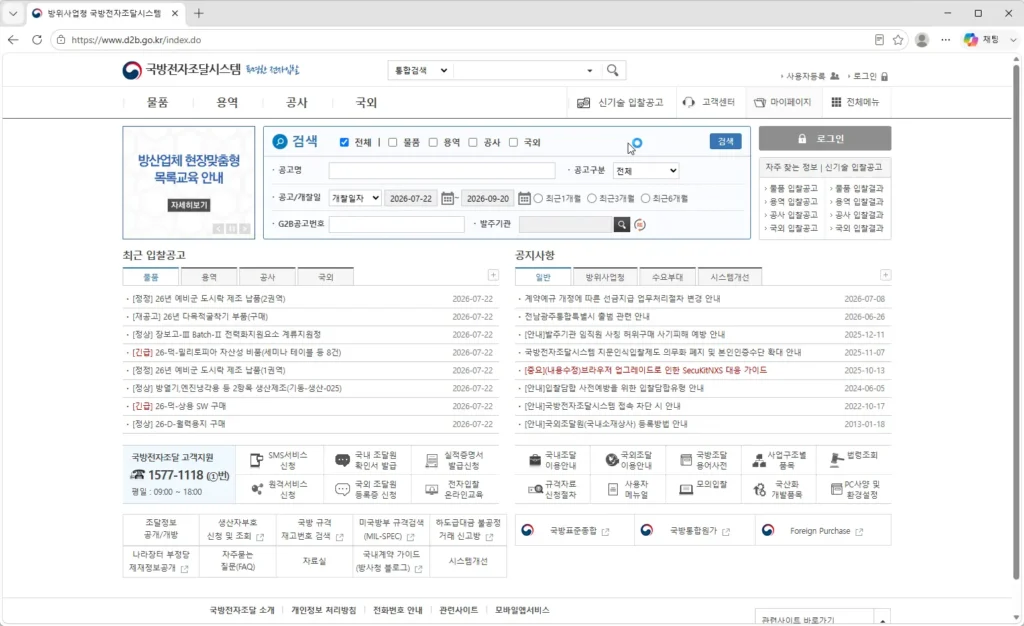The image size is (1024, 626).
Task: Open the 국외 main menu
Action: pyautogui.click(x=366, y=102)
